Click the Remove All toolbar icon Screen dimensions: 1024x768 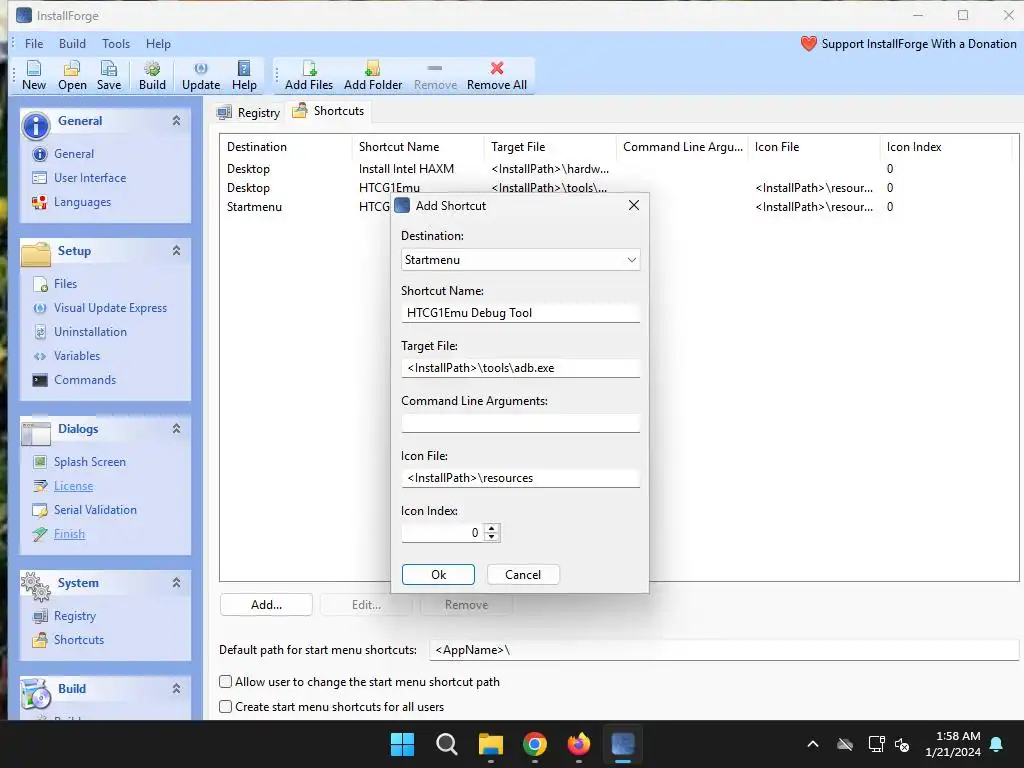point(496,75)
